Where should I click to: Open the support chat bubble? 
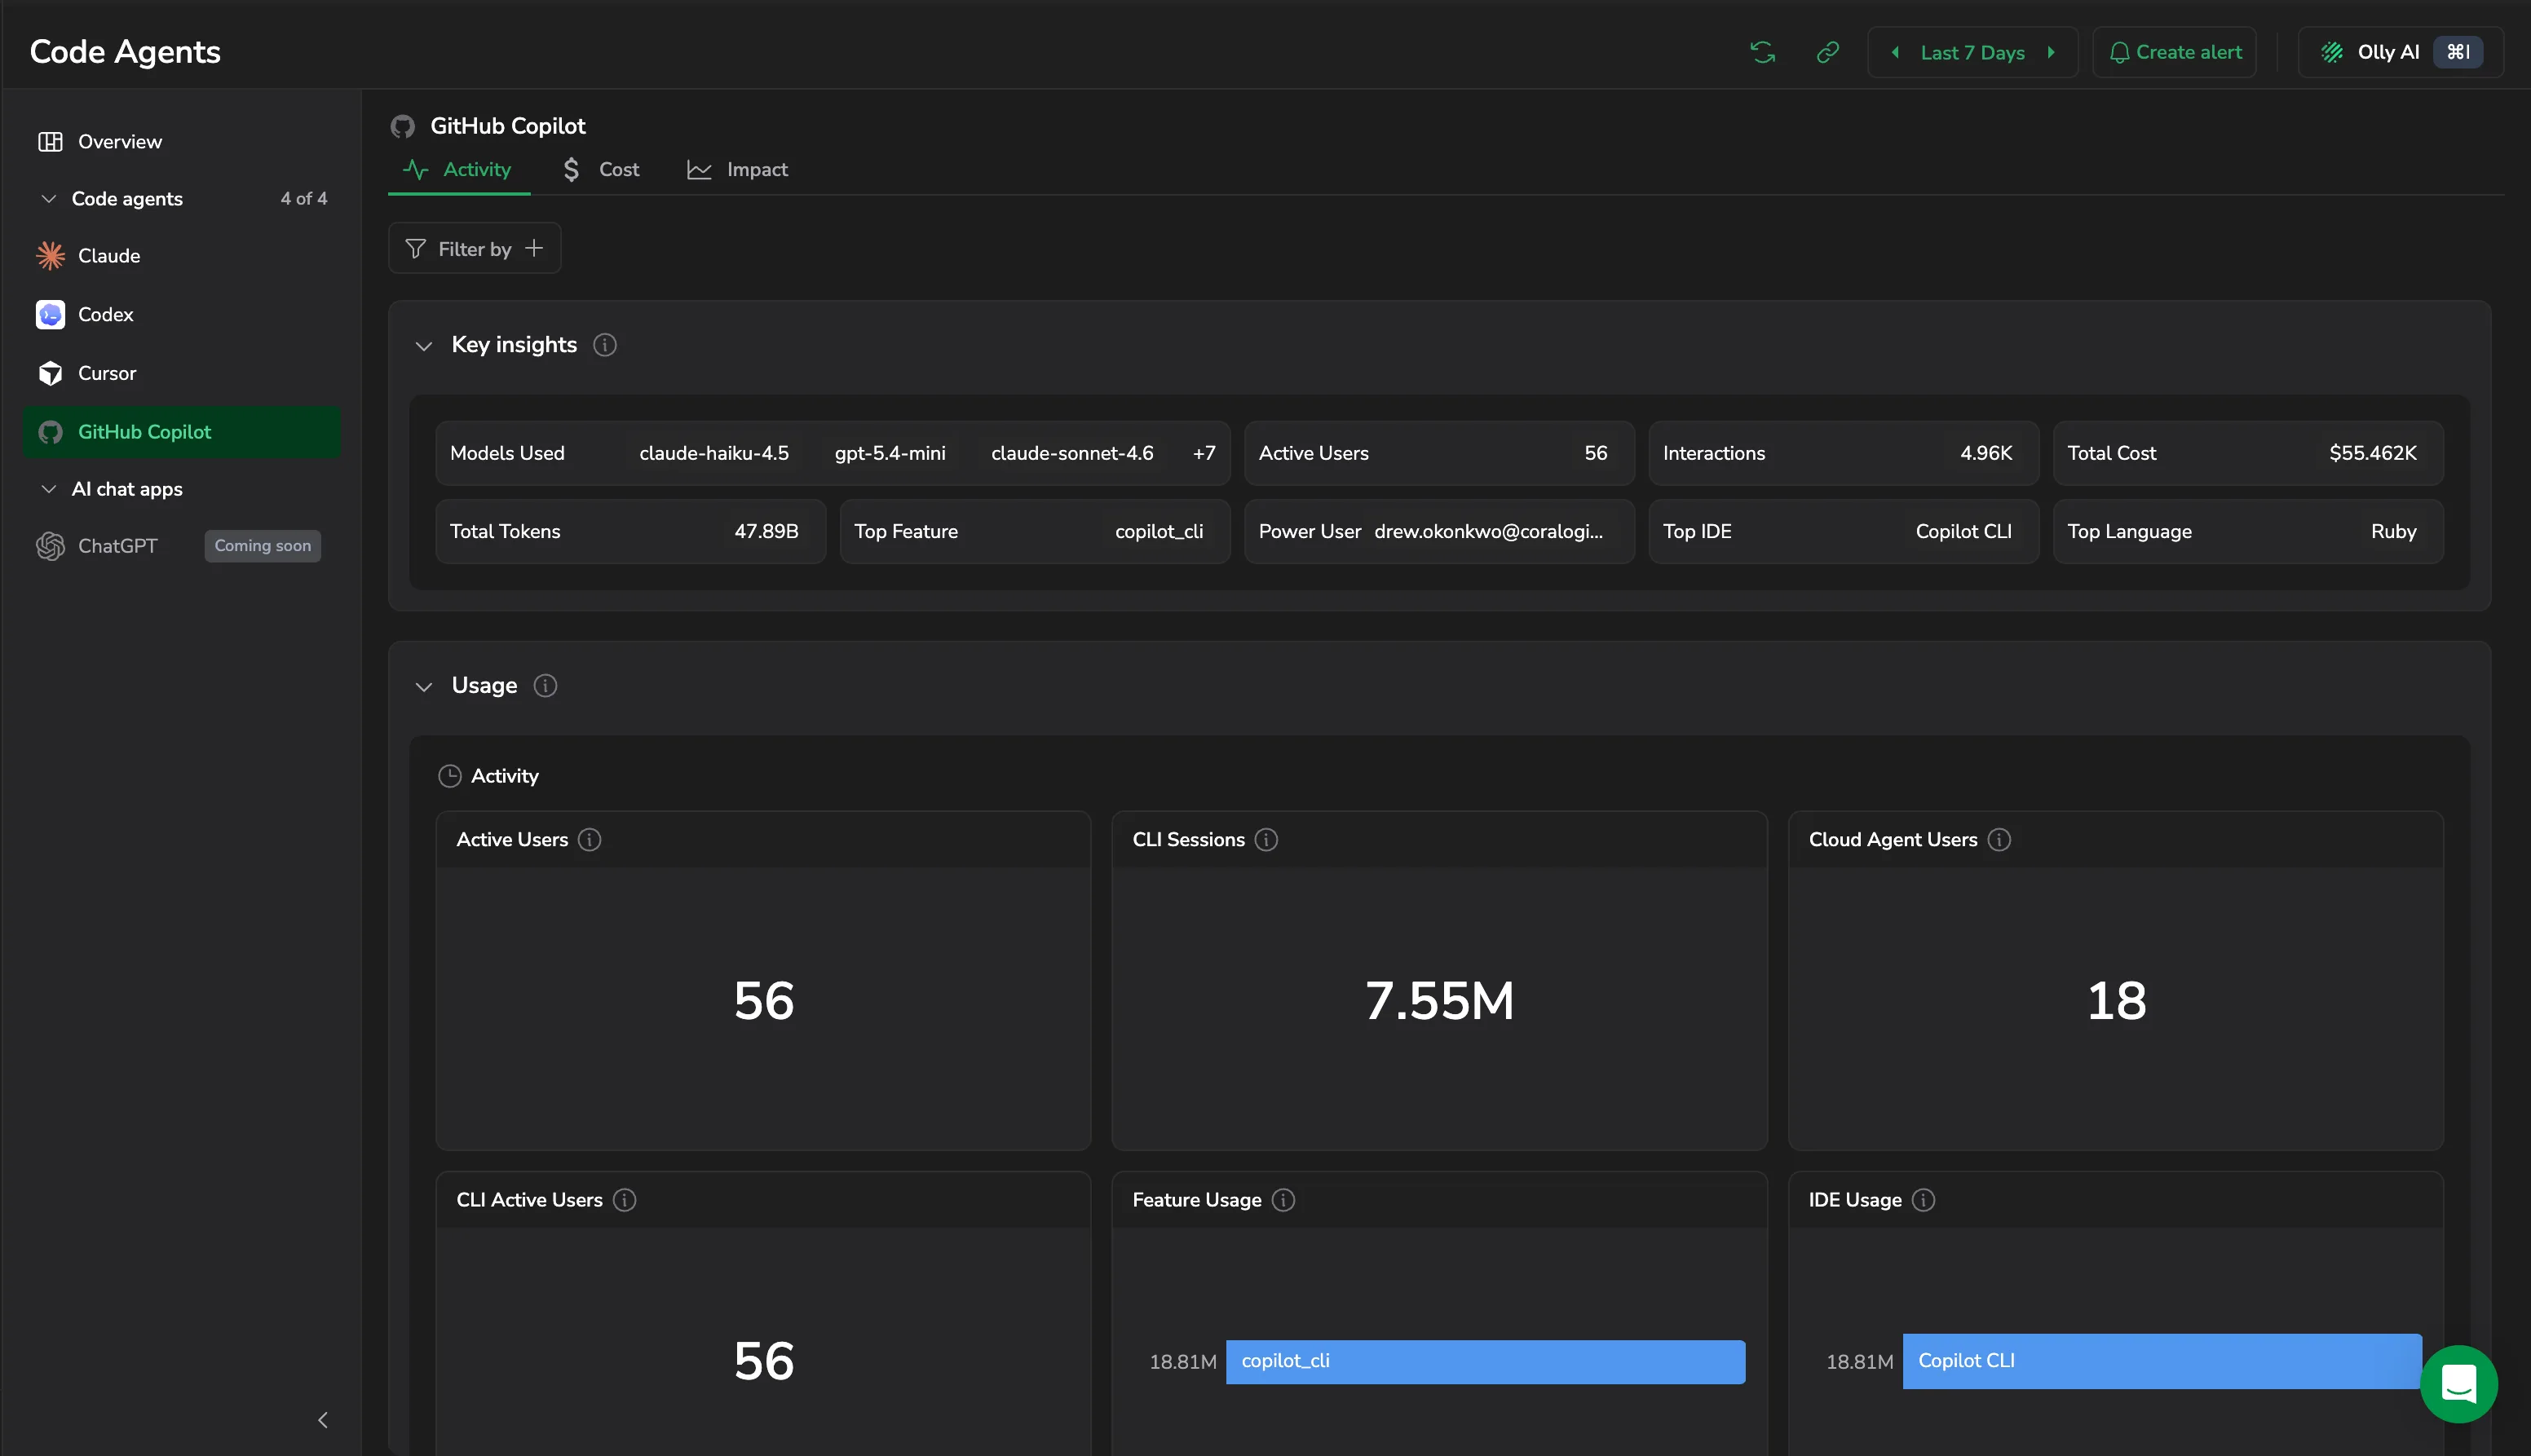click(2458, 1384)
